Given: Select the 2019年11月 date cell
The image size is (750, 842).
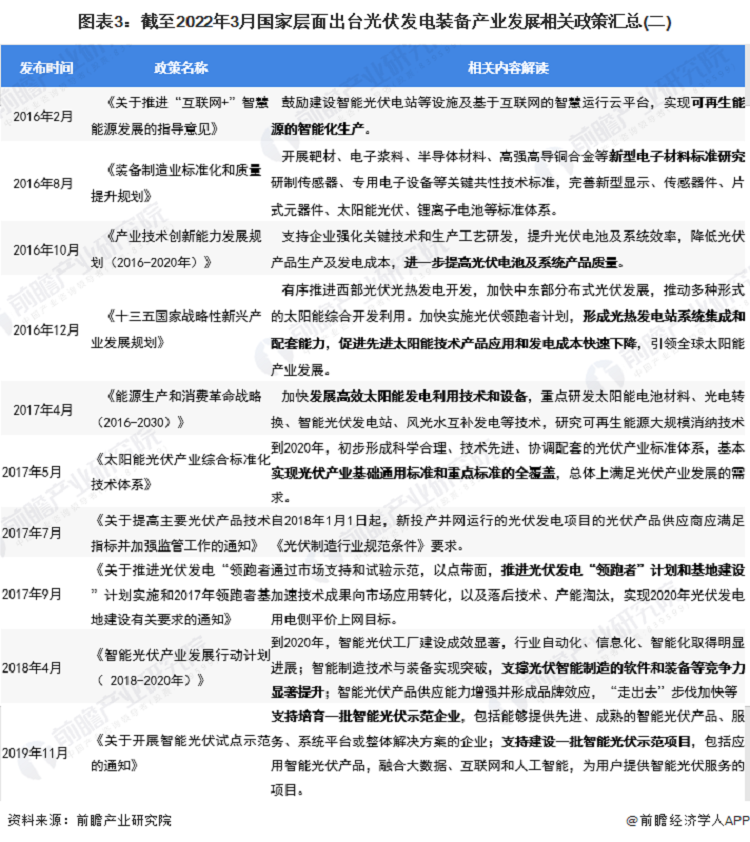Looking at the screenshot, I should [35, 753].
